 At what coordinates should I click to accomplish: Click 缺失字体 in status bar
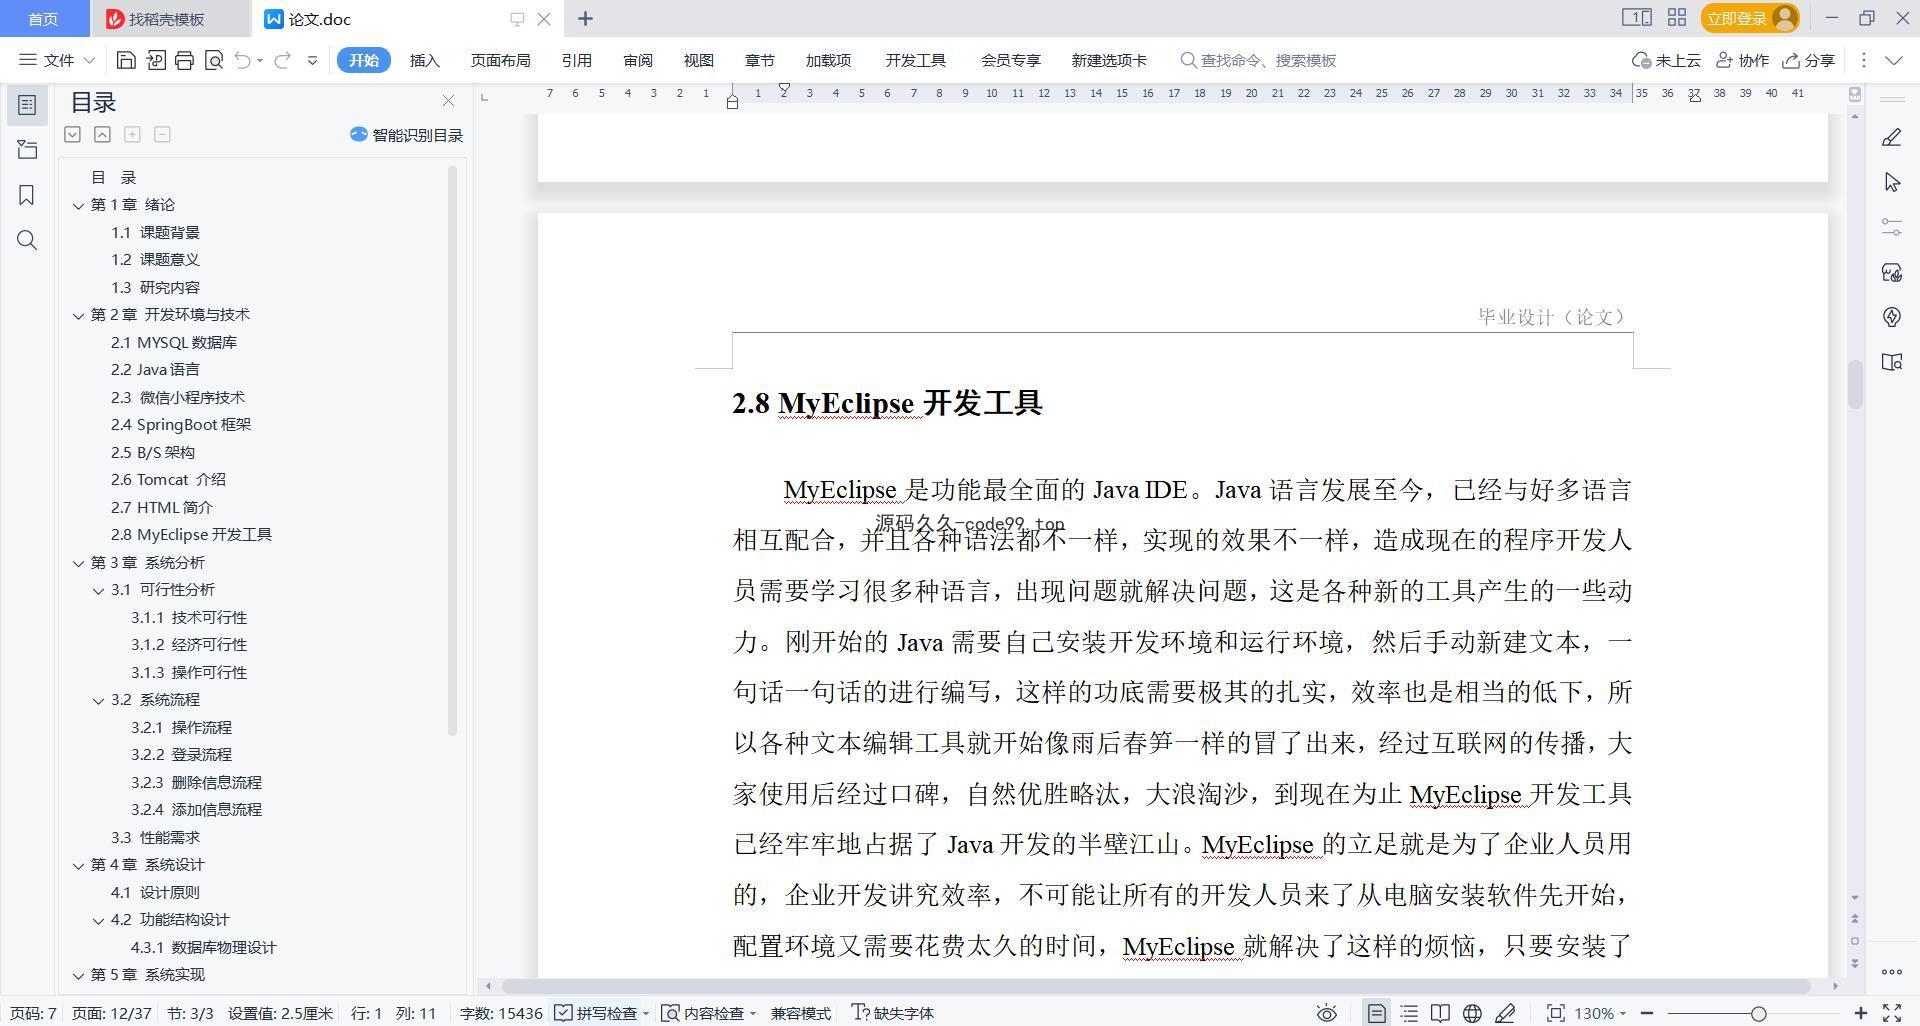(x=892, y=1013)
